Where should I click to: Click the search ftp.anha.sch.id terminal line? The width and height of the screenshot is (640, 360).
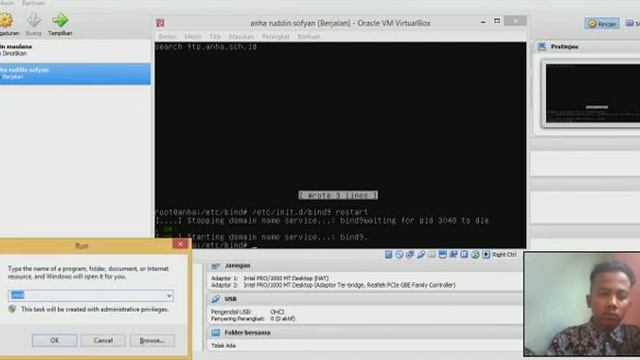click(206, 47)
